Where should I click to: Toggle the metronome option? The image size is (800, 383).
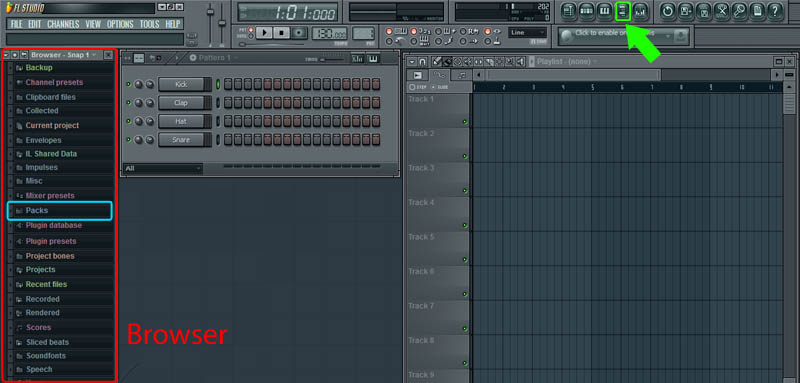389,42
